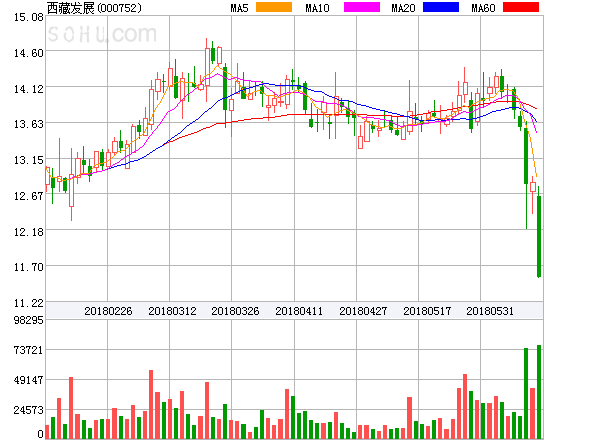The height and width of the screenshot is (440, 600).
Task: Click the MA60 legend label
Action: click(483, 8)
